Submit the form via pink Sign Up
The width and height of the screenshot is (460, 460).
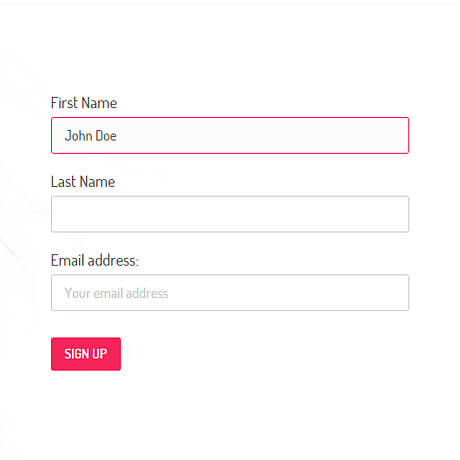[x=86, y=354]
